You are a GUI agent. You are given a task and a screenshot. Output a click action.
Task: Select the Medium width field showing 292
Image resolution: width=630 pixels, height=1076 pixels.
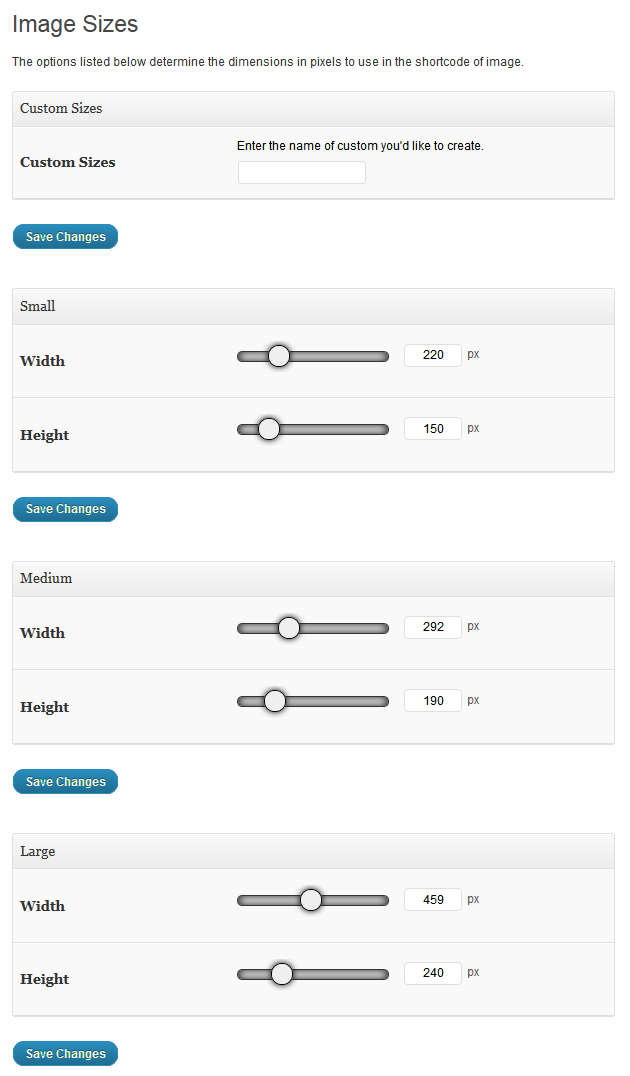(433, 627)
